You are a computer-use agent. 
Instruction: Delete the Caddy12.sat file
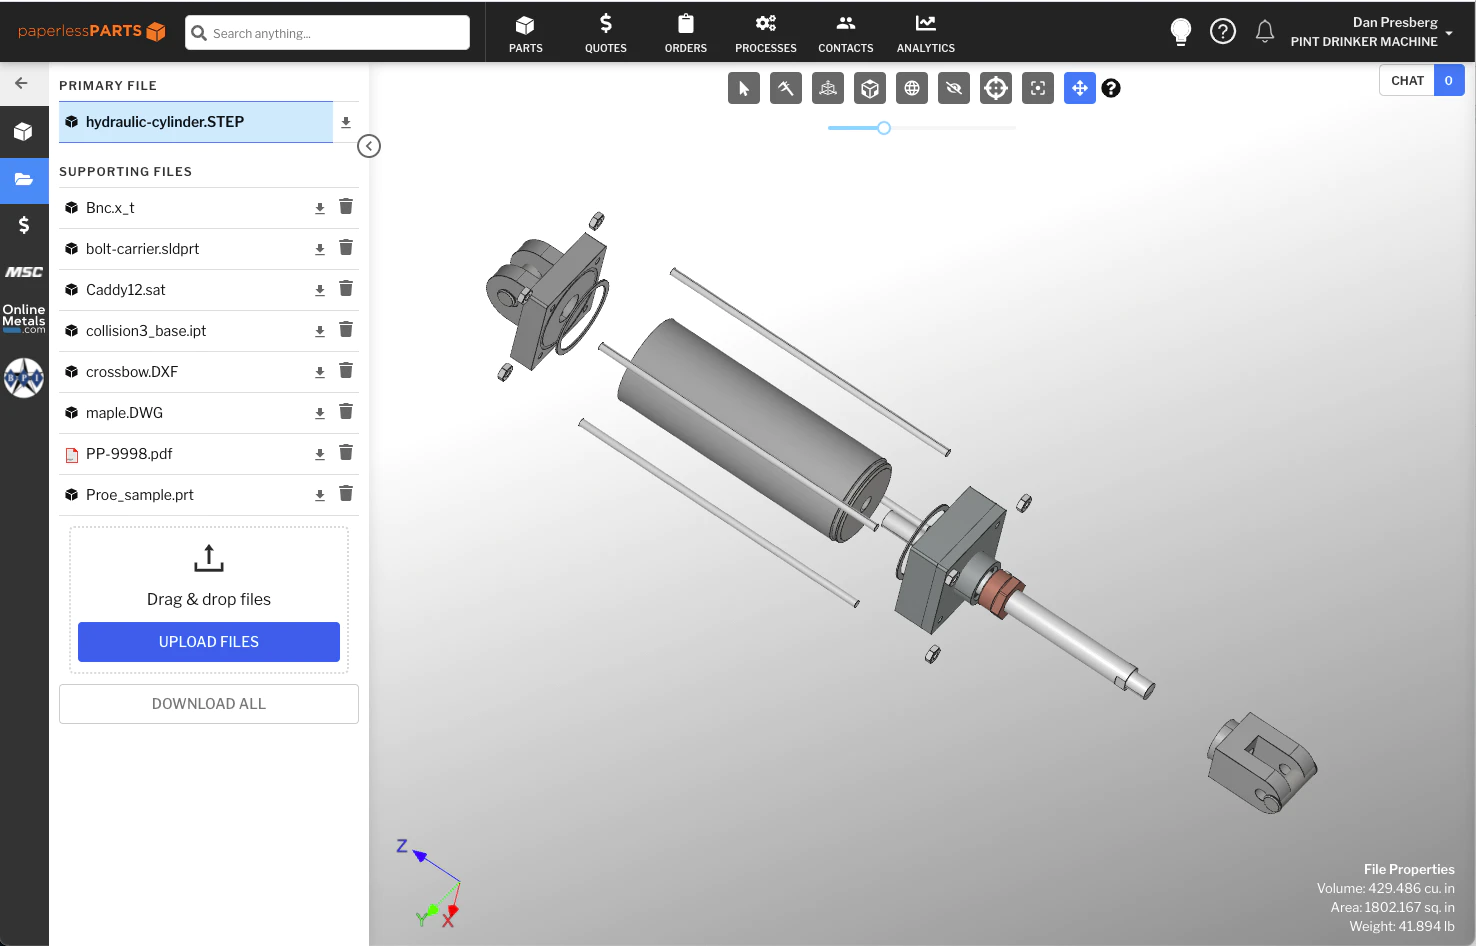pos(346,288)
